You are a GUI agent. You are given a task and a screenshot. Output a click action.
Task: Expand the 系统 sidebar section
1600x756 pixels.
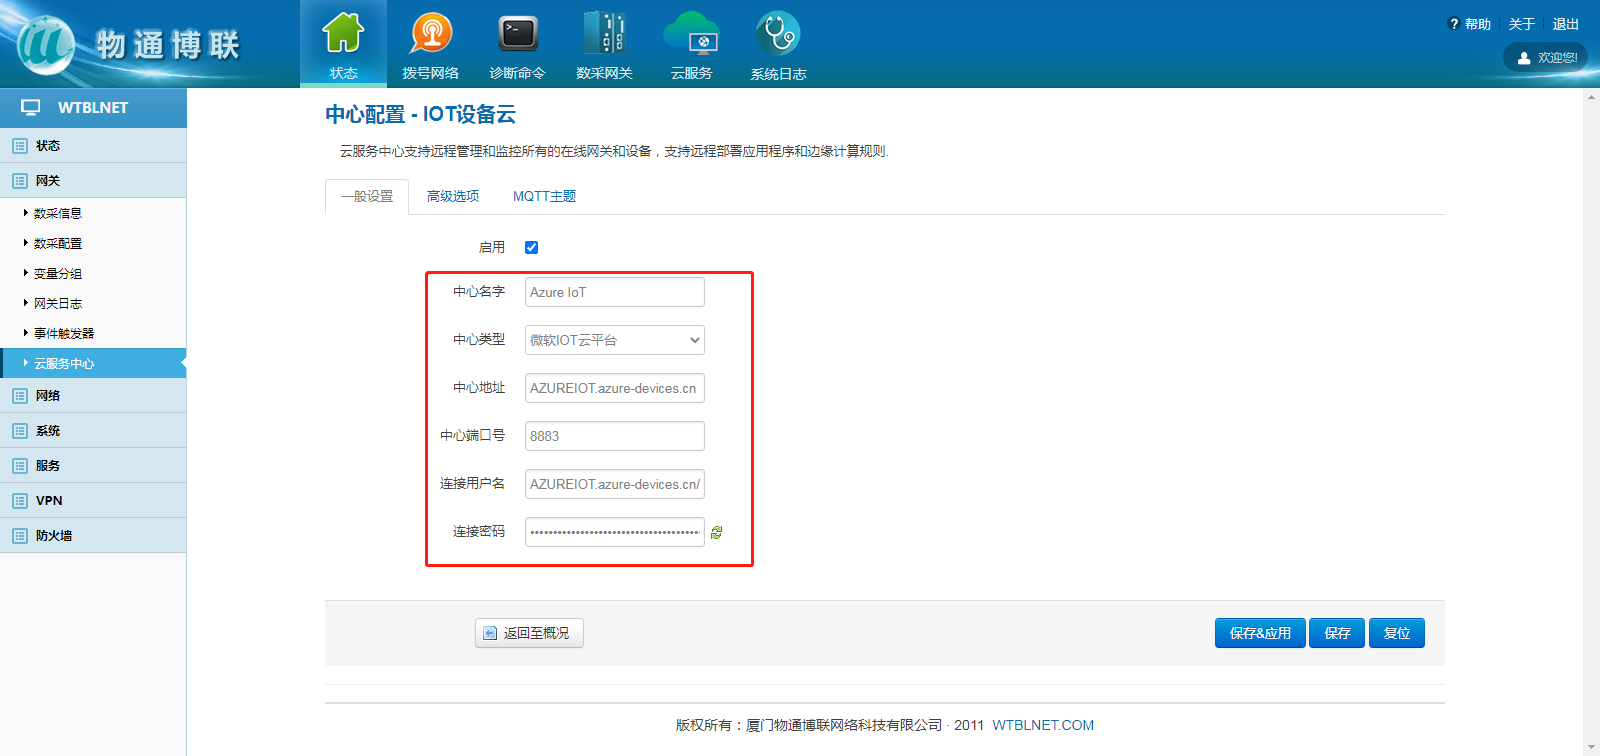coord(93,430)
